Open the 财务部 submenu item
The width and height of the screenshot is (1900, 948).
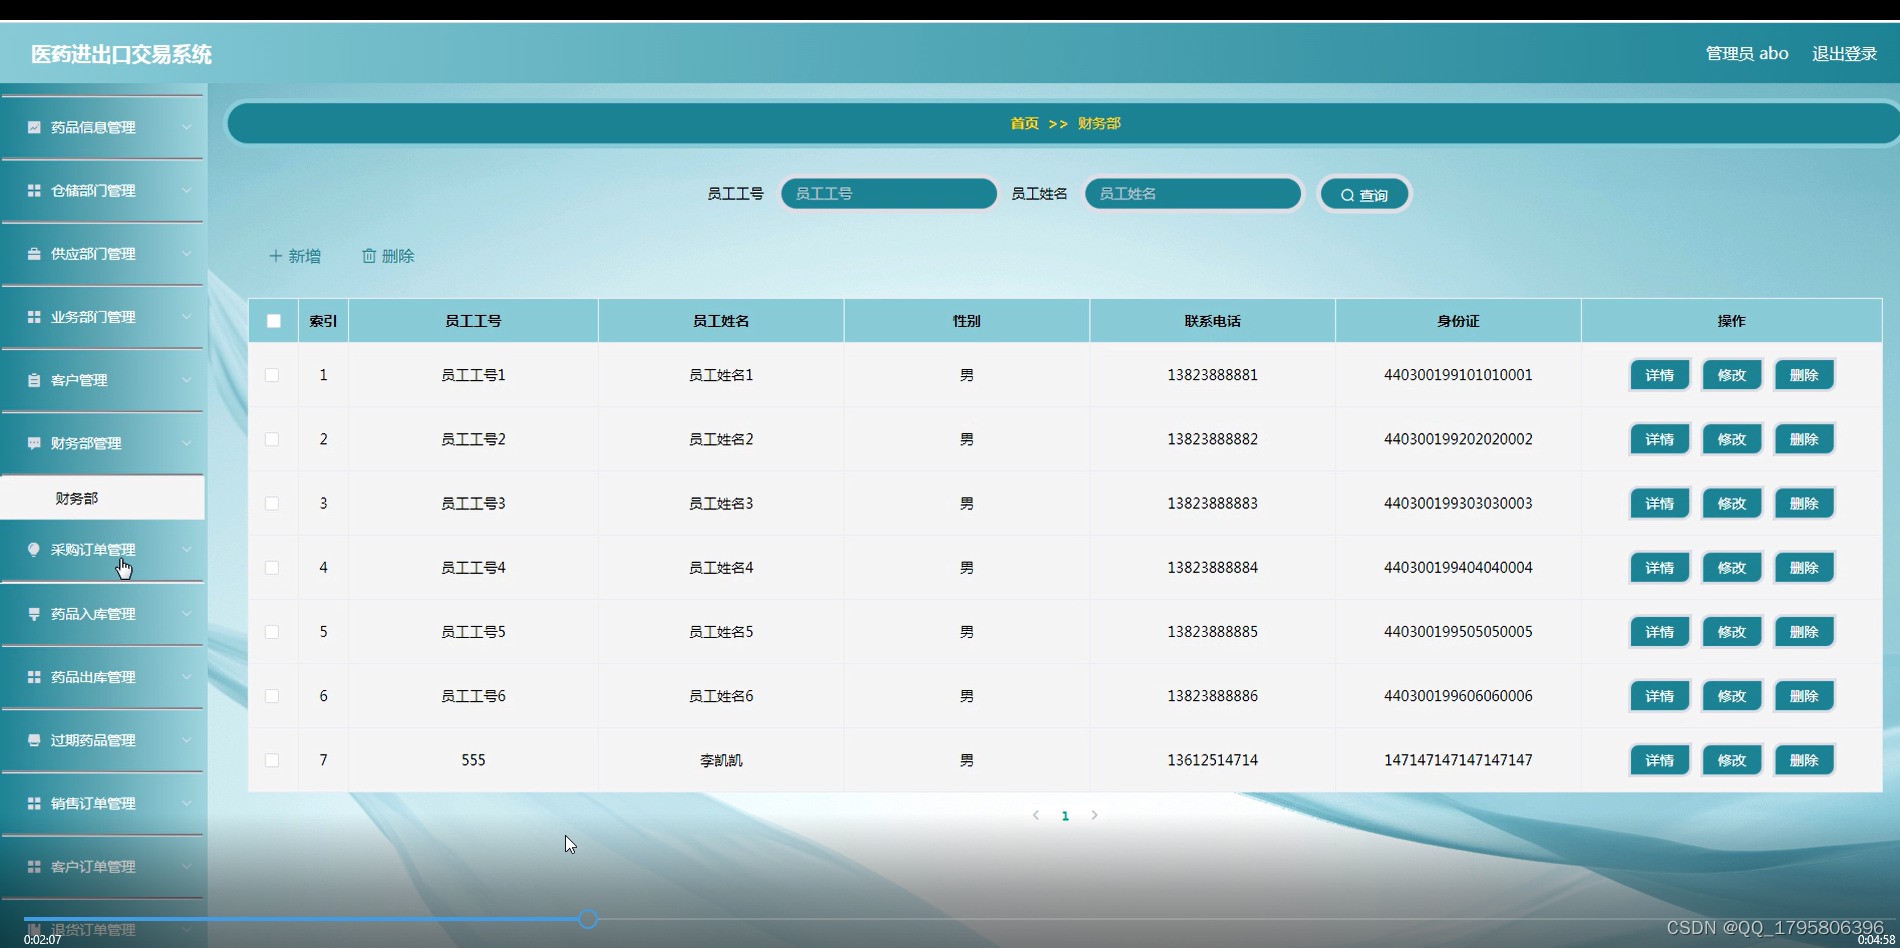[102, 498]
